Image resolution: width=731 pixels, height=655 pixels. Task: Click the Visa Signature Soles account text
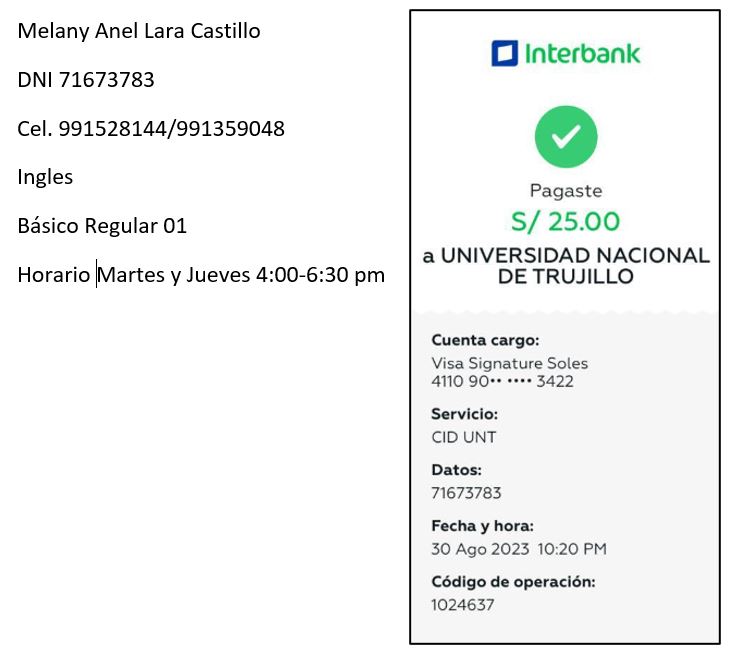[x=509, y=363]
